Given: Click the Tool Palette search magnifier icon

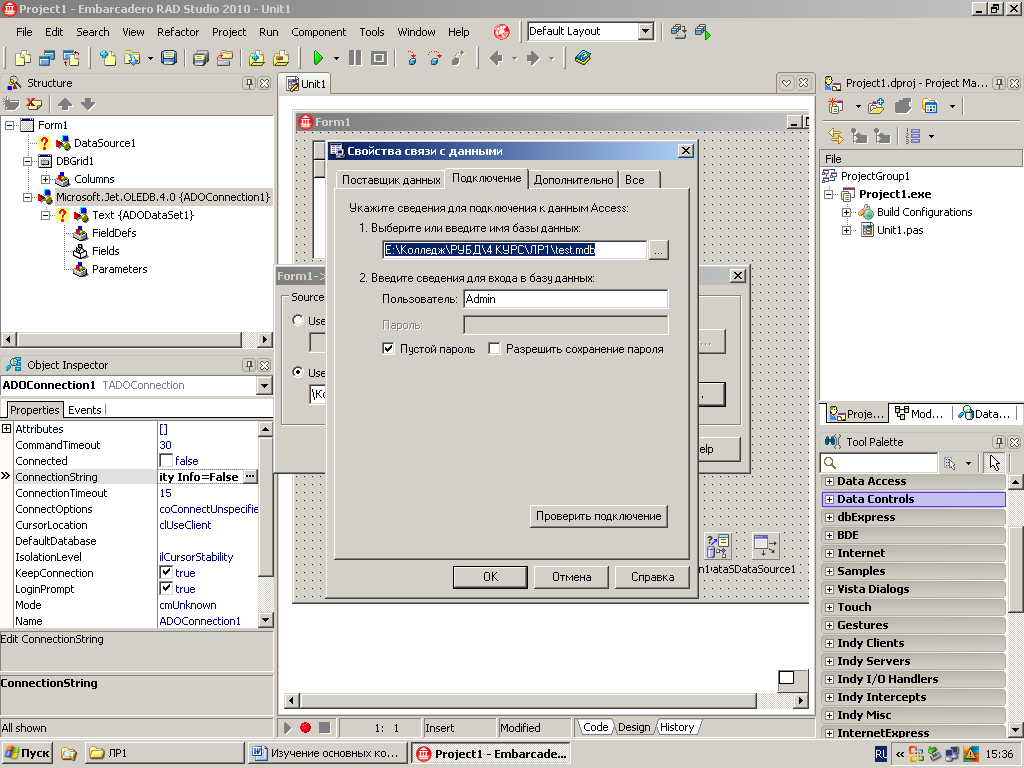Looking at the screenshot, I should [829, 462].
